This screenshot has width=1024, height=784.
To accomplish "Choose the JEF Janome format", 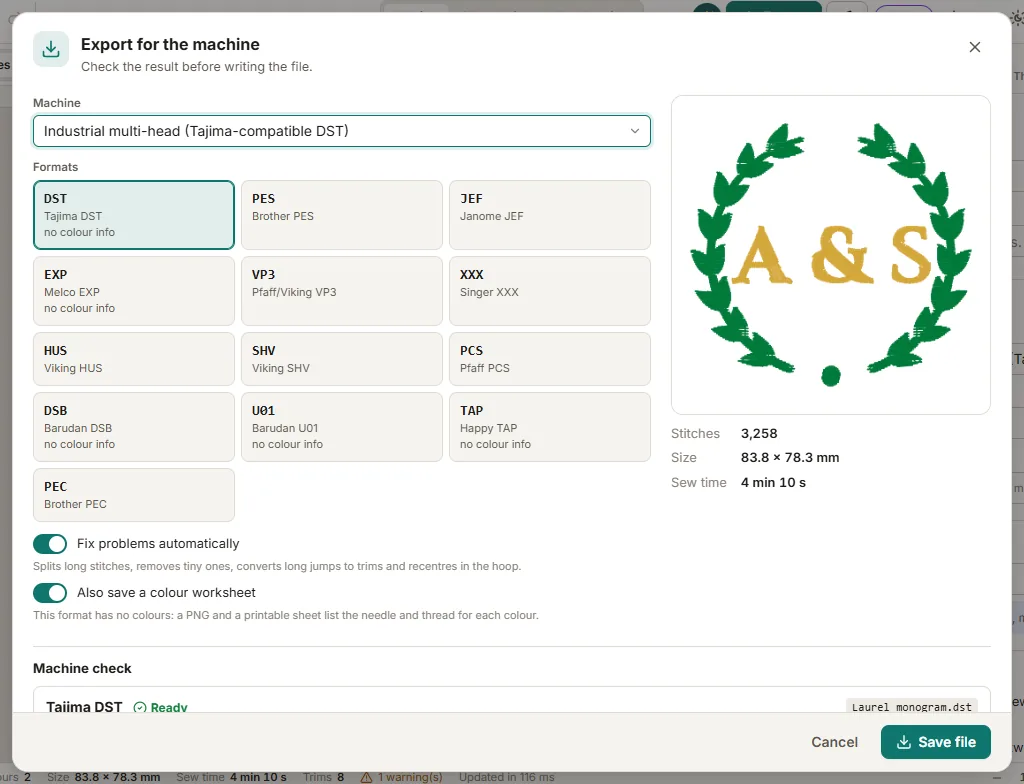I will (x=550, y=215).
